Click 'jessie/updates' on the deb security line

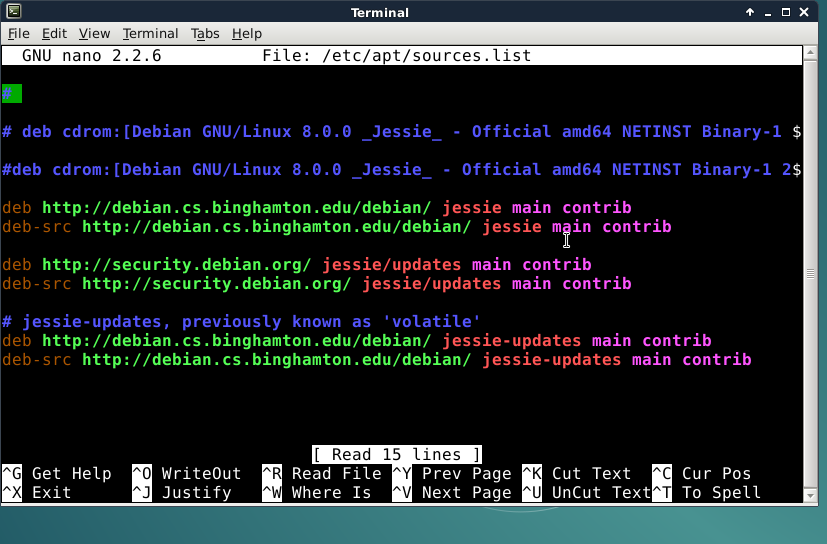[391, 265]
